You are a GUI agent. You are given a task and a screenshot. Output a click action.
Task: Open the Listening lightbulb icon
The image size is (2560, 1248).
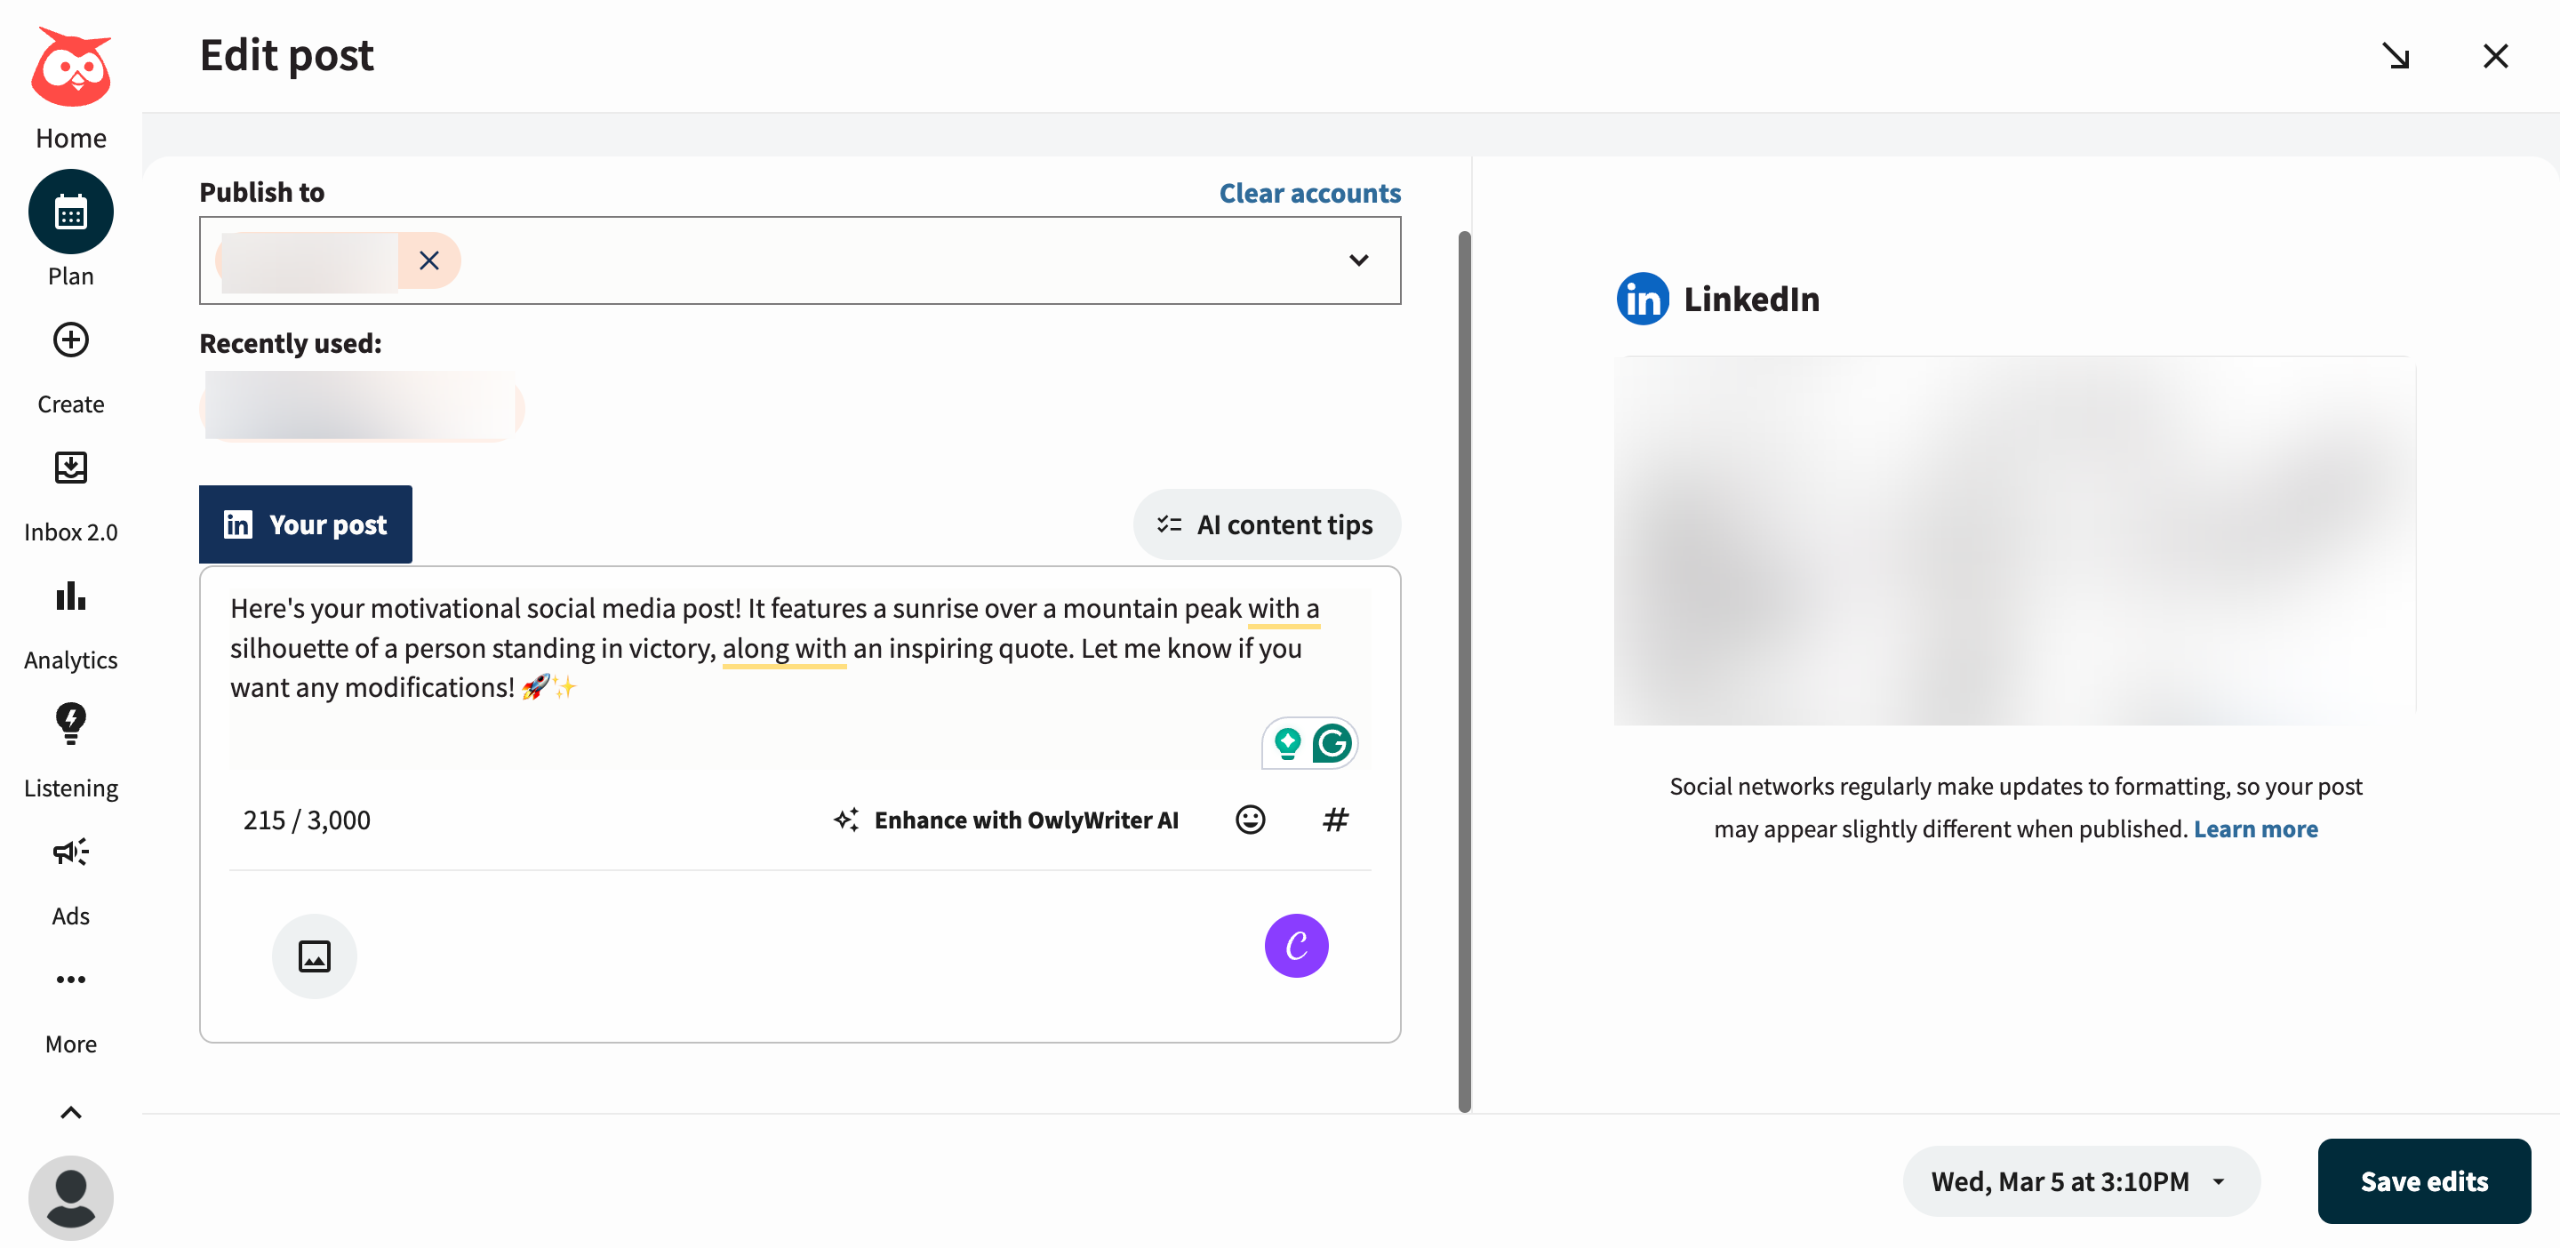[x=71, y=724]
